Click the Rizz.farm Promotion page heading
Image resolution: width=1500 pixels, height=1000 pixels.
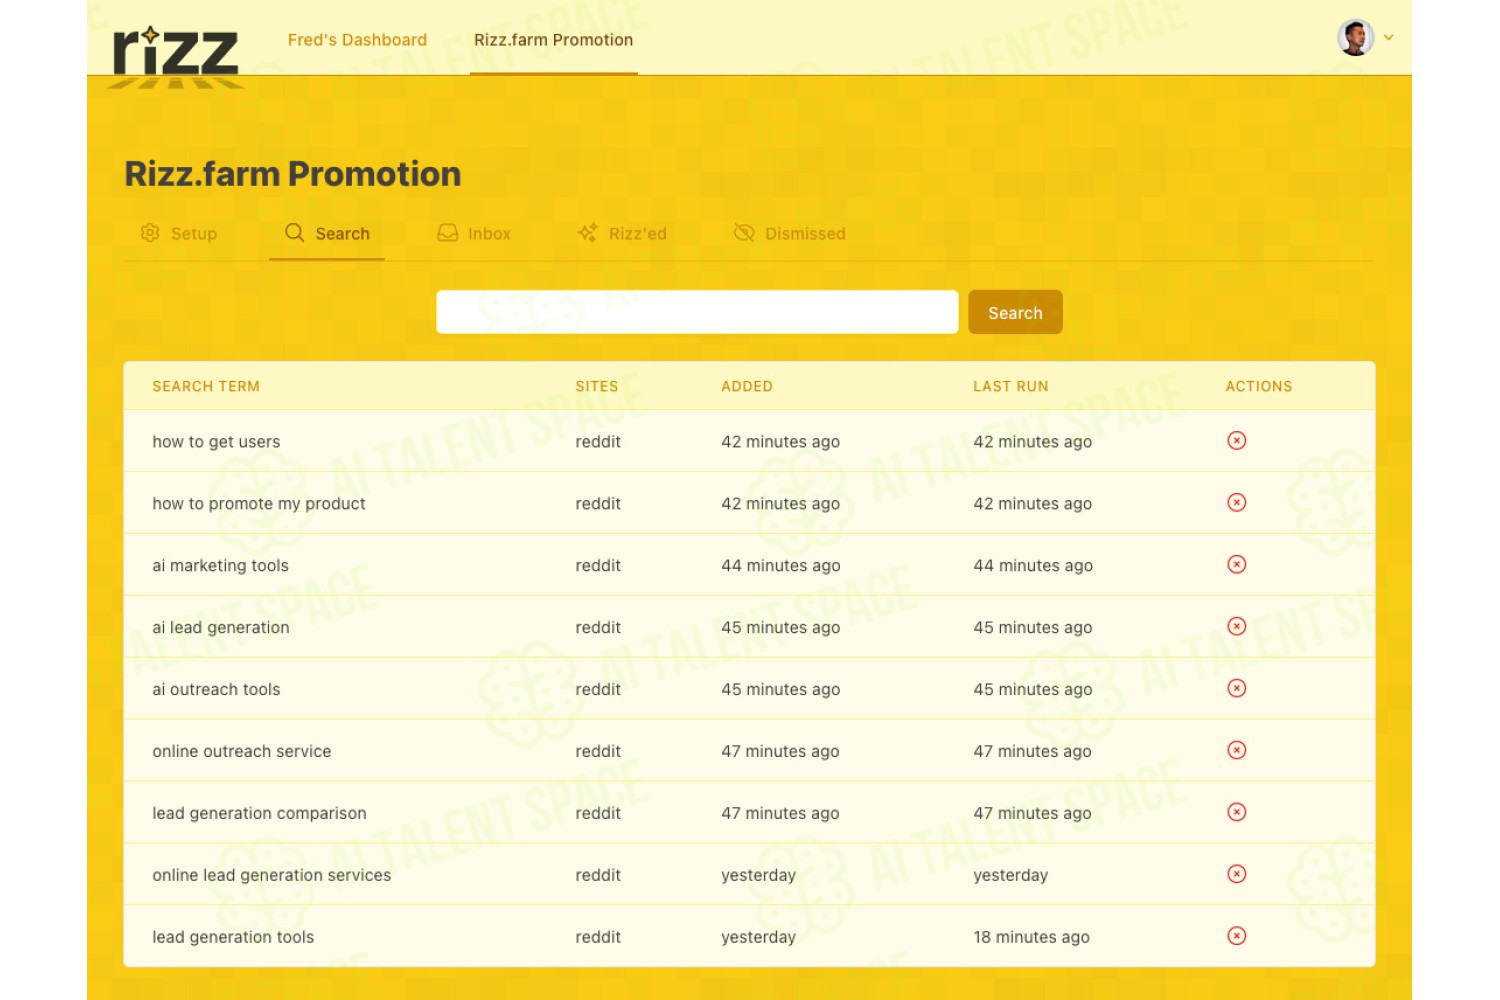coord(293,174)
